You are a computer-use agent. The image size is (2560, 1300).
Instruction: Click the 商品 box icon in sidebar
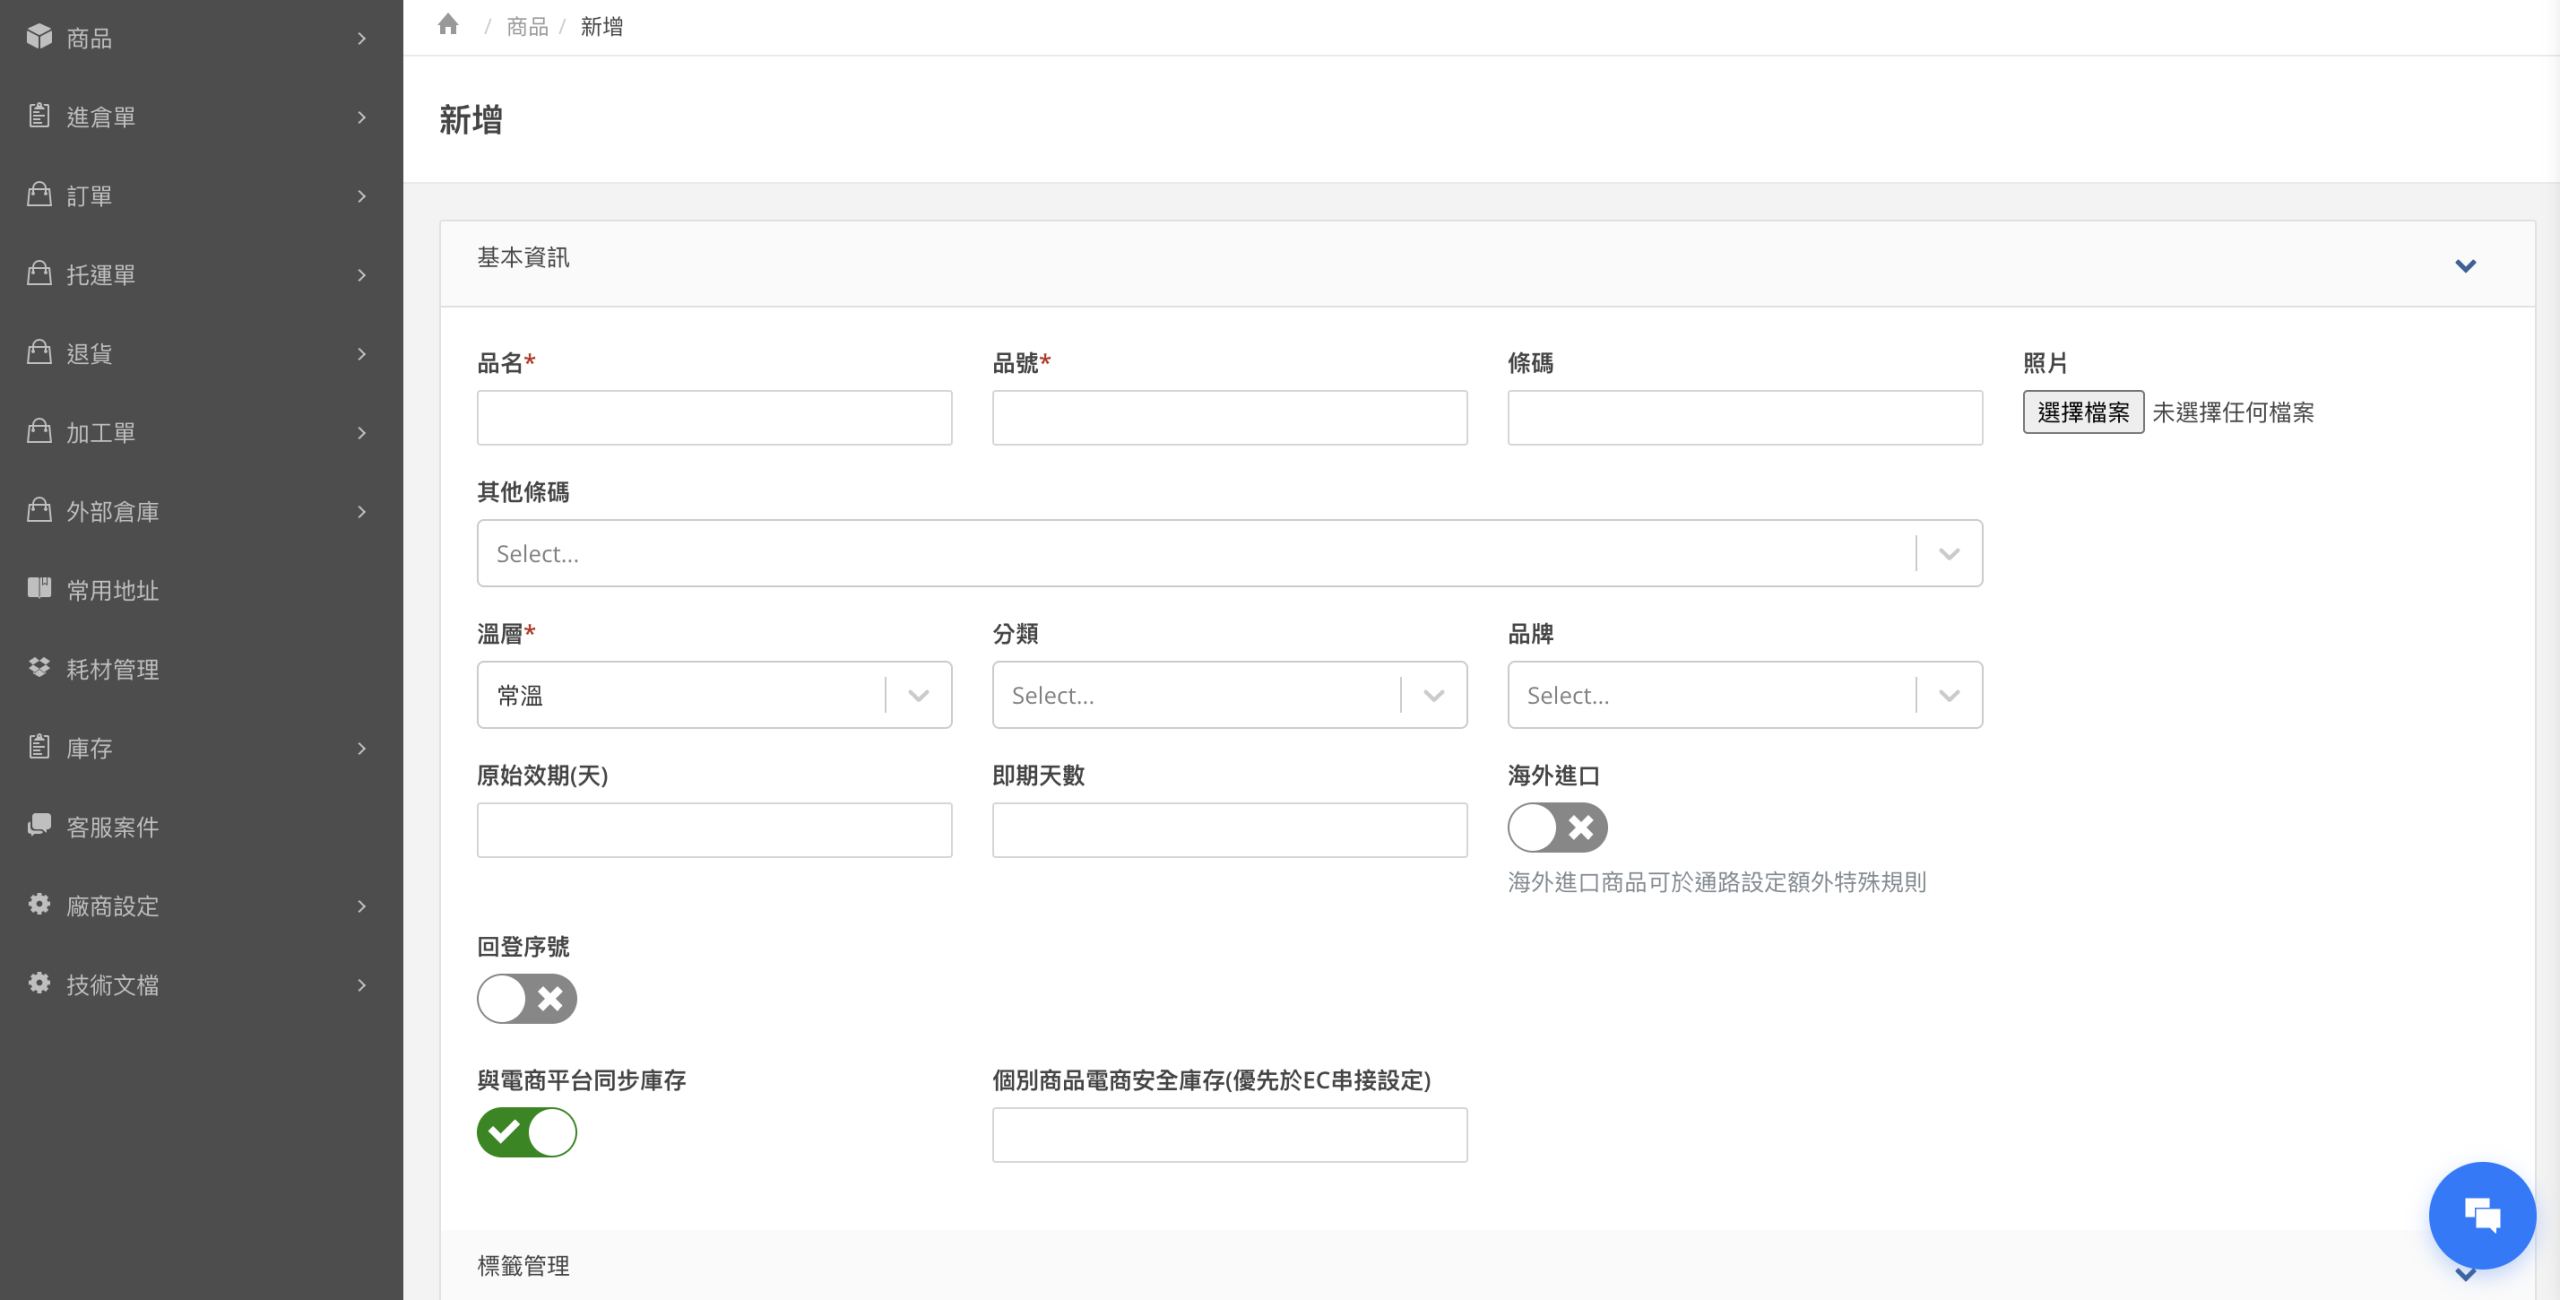39,37
